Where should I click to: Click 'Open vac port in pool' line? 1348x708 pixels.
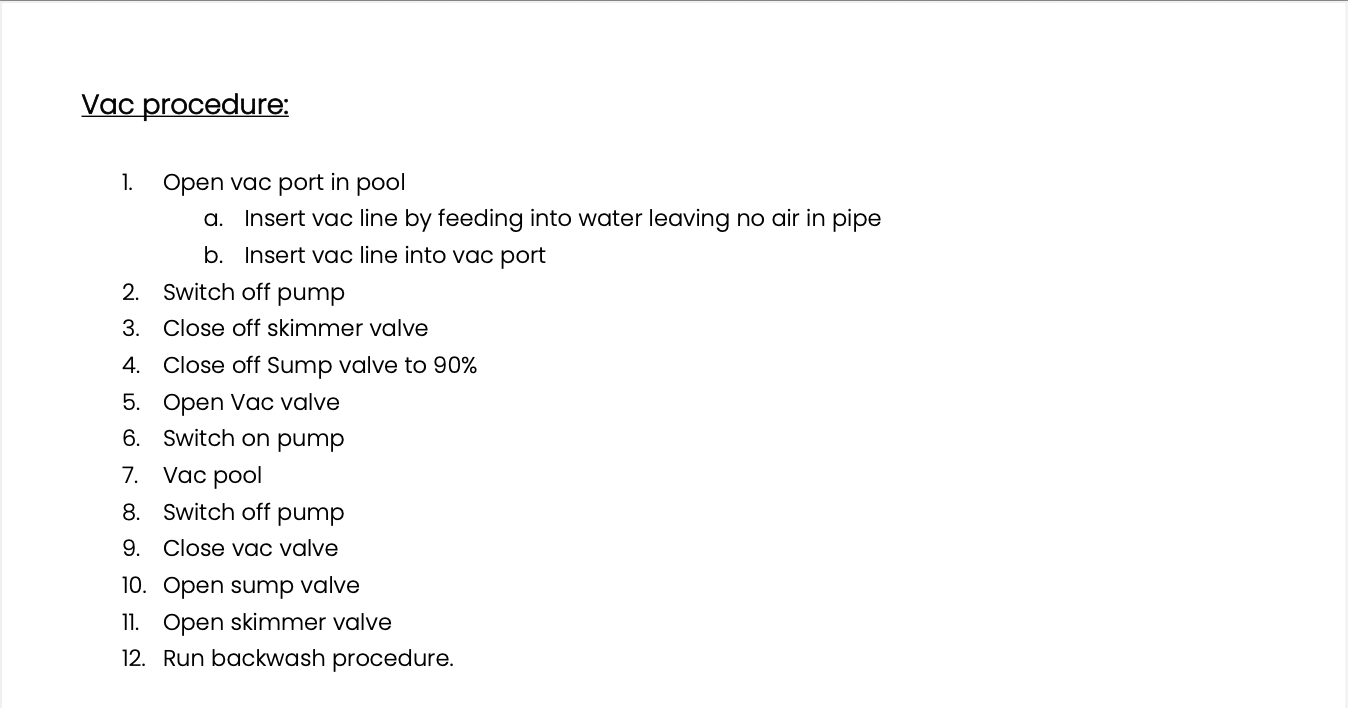pos(284,183)
